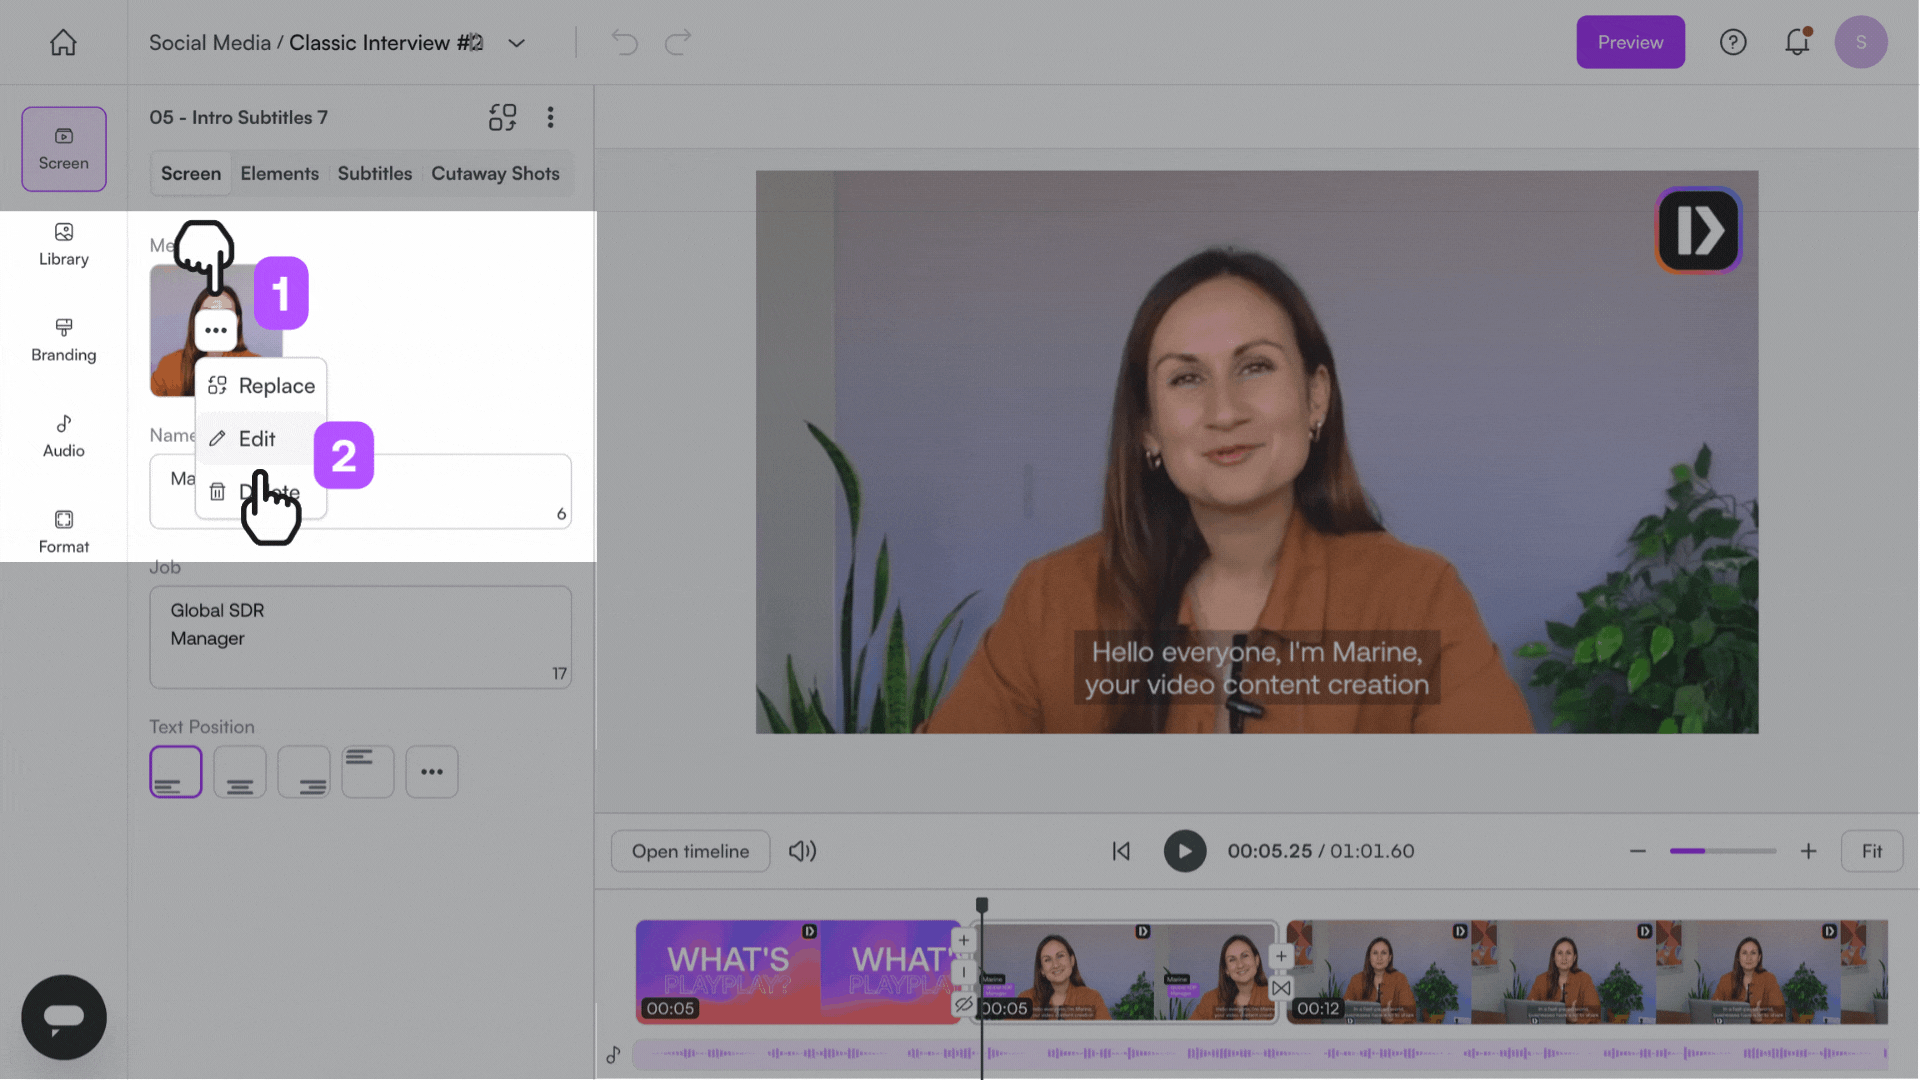Select the centered text position option
The height and width of the screenshot is (1080, 1920).
[x=239, y=771]
